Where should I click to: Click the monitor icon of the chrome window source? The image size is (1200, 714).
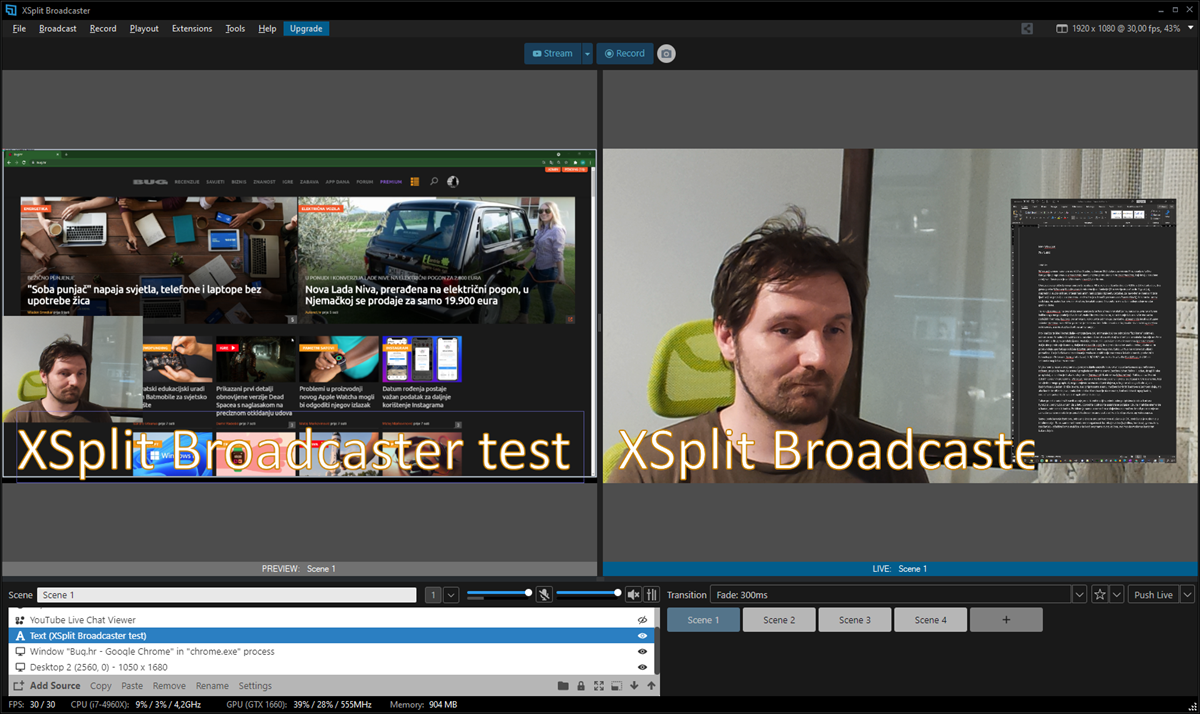(x=20, y=652)
